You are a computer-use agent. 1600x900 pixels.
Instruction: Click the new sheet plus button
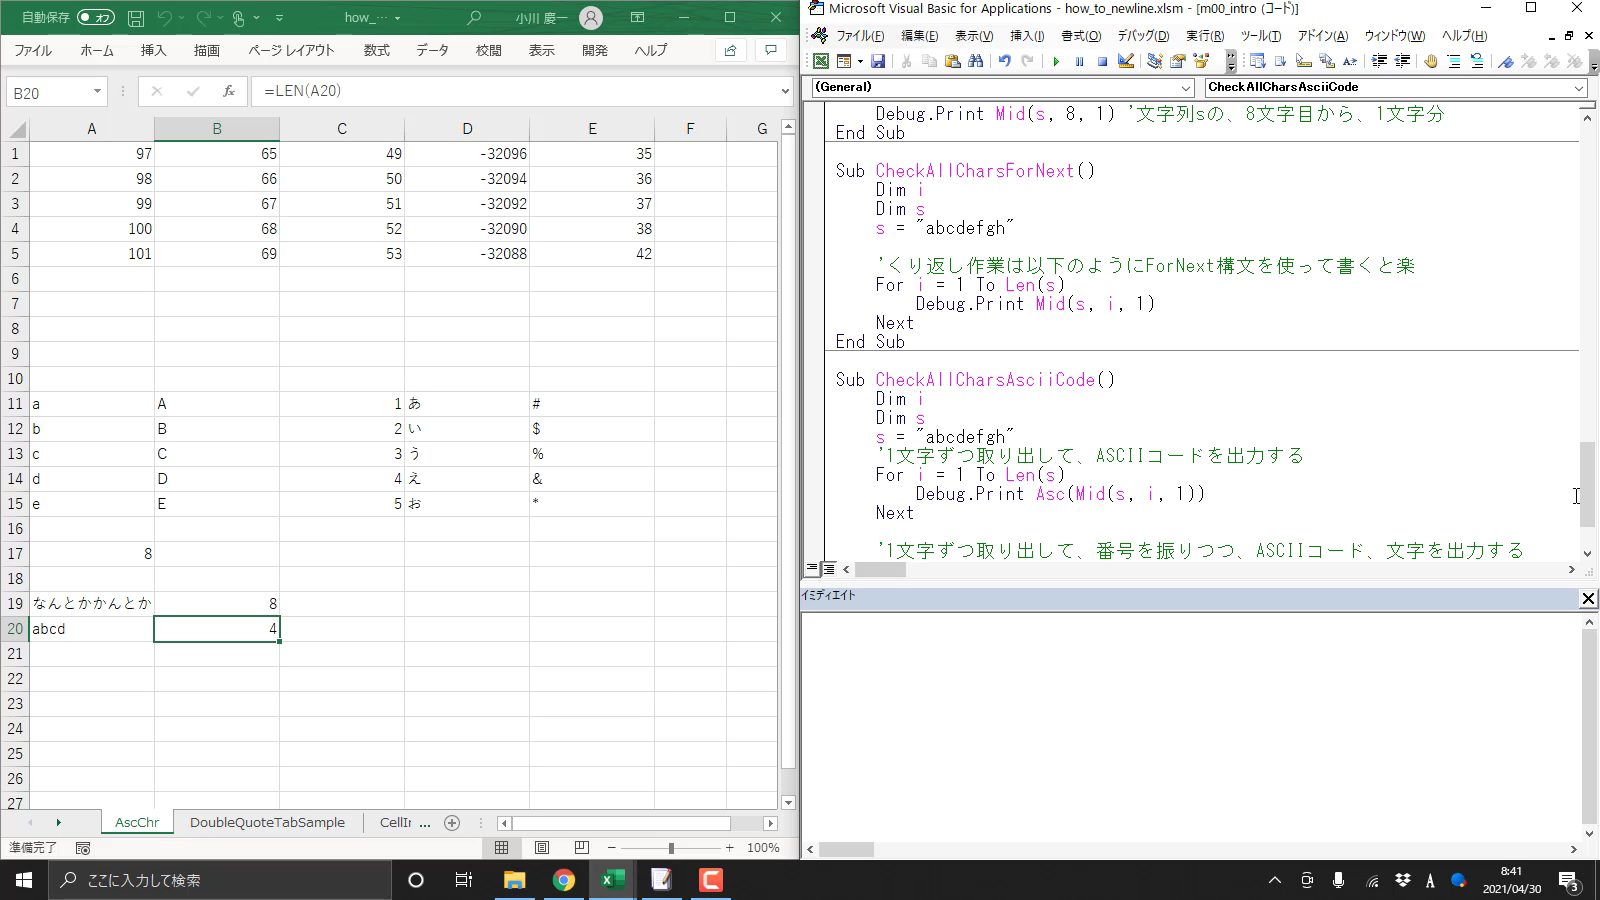[x=452, y=823]
